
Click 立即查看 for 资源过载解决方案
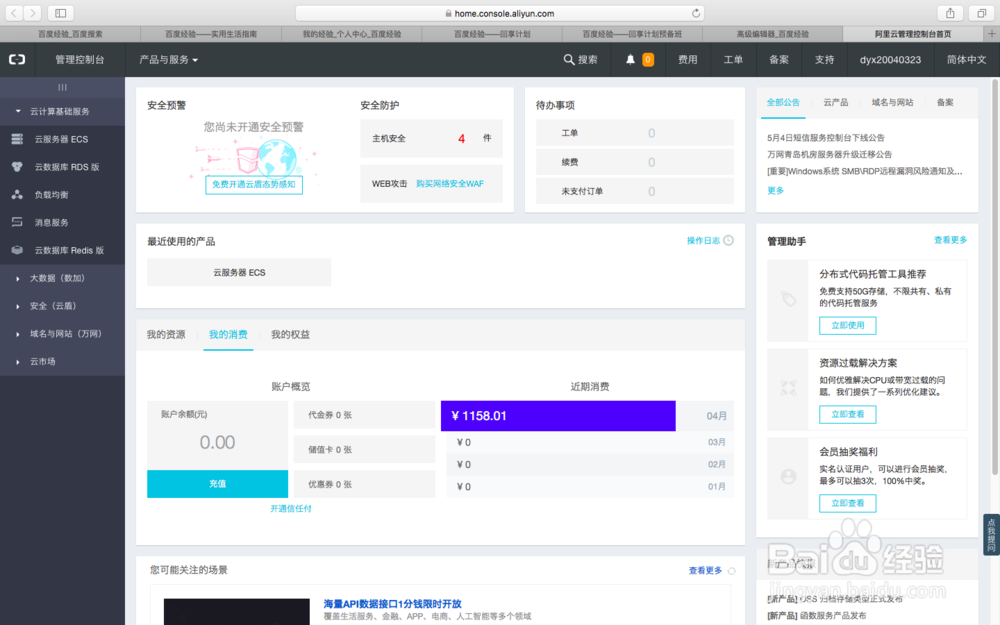[x=848, y=415]
